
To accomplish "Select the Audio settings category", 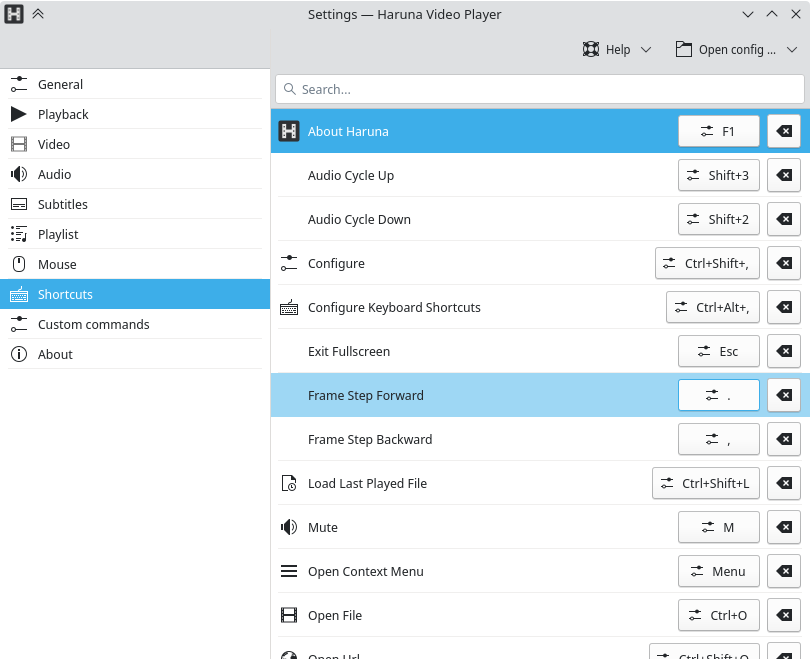I will pyautogui.click(x=135, y=174).
